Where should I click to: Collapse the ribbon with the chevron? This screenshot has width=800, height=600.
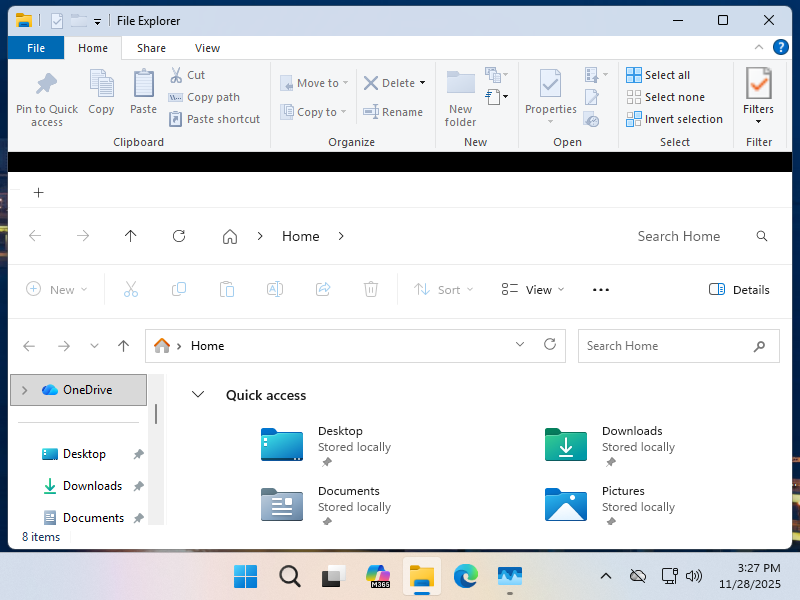(x=759, y=47)
